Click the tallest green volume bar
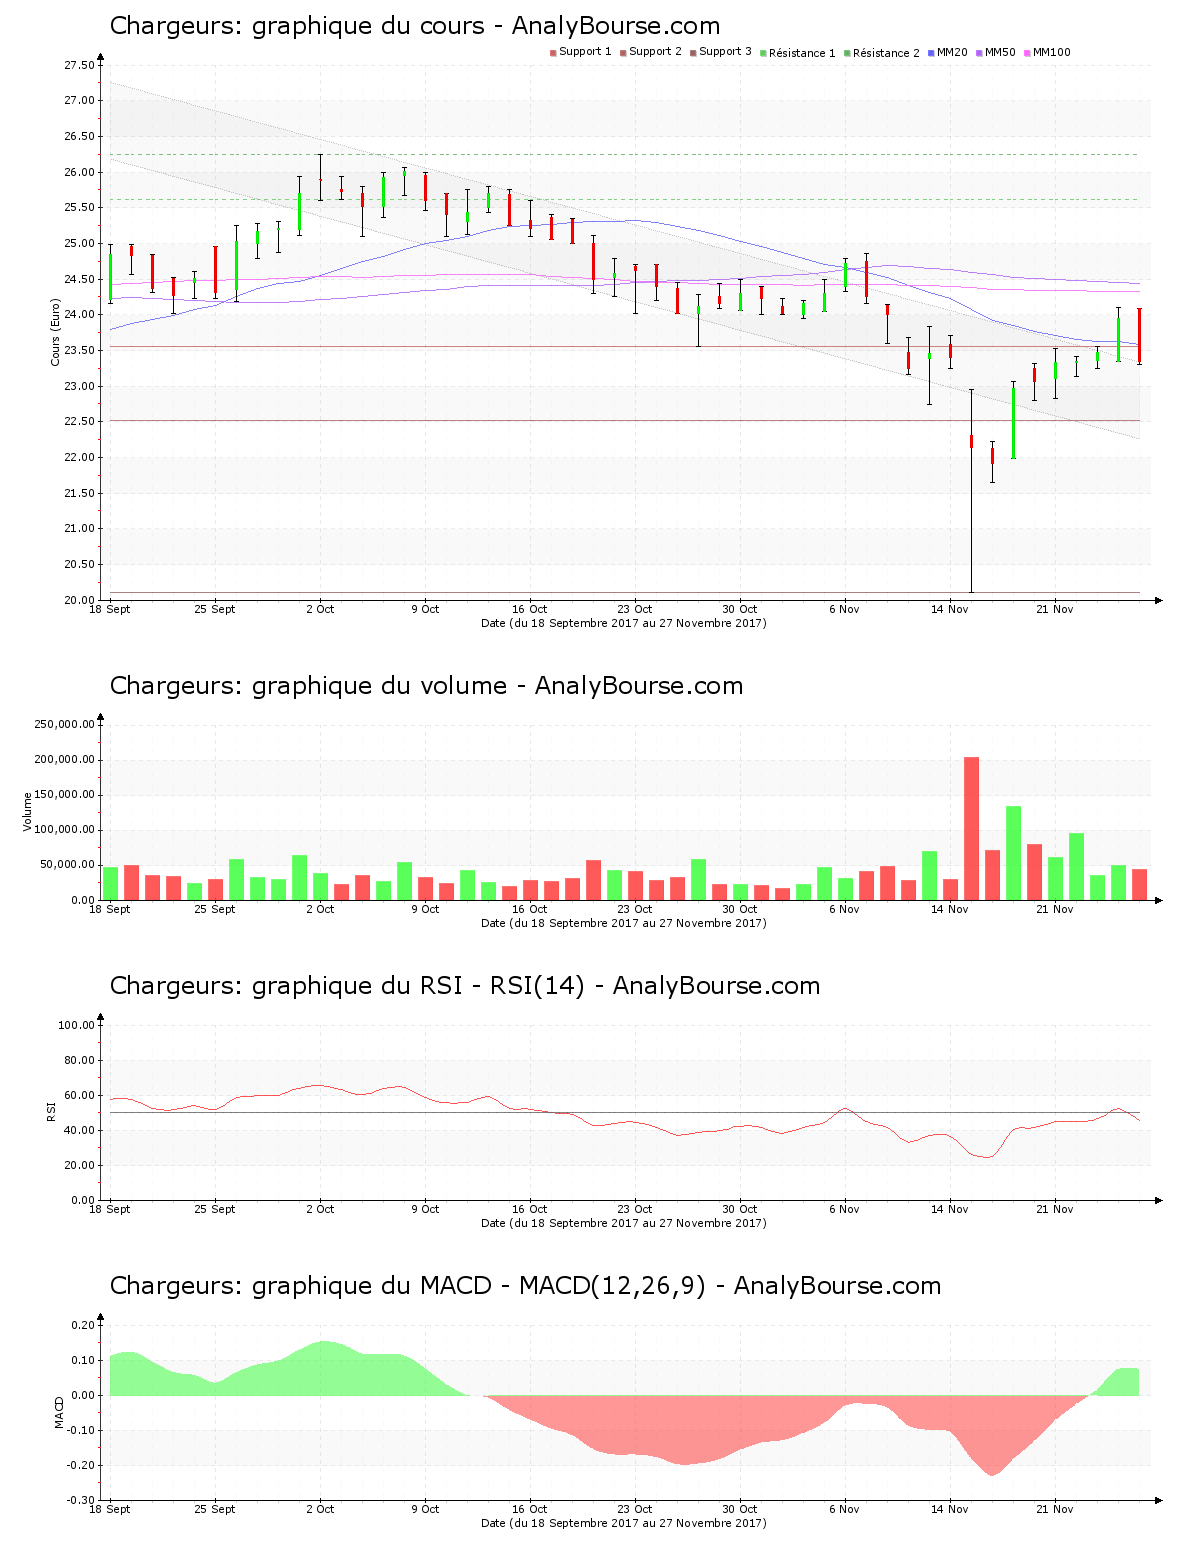The image size is (1200, 1550). point(1013,852)
